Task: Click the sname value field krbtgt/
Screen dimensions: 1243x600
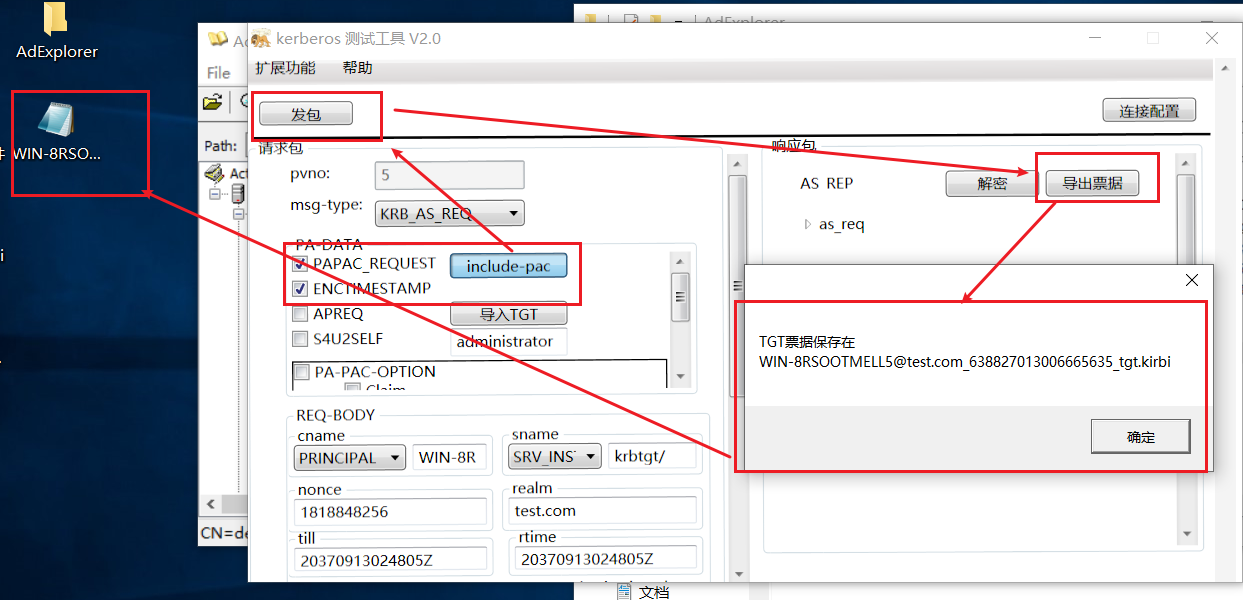Action: [x=654, y=457]
